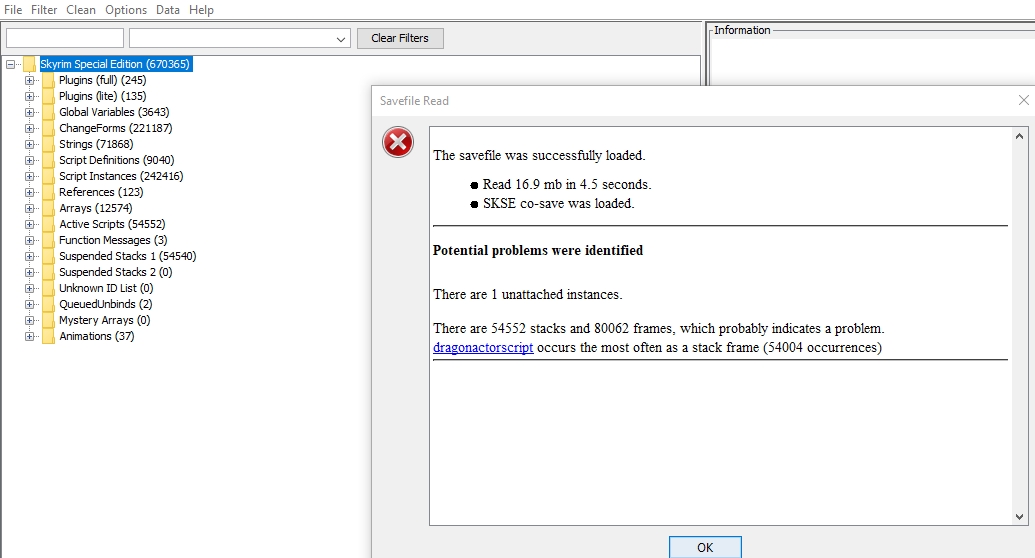Click the References folder icon
This screenshot has height=558, width=1035.
(x=48, y=192)
